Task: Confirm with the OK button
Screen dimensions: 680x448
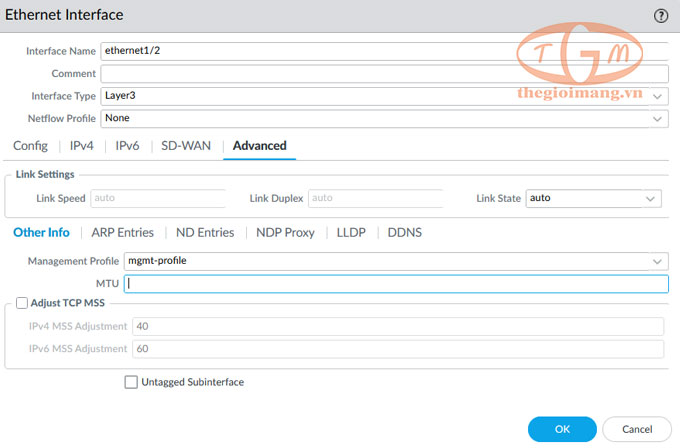Action: [x=562, y=429]
